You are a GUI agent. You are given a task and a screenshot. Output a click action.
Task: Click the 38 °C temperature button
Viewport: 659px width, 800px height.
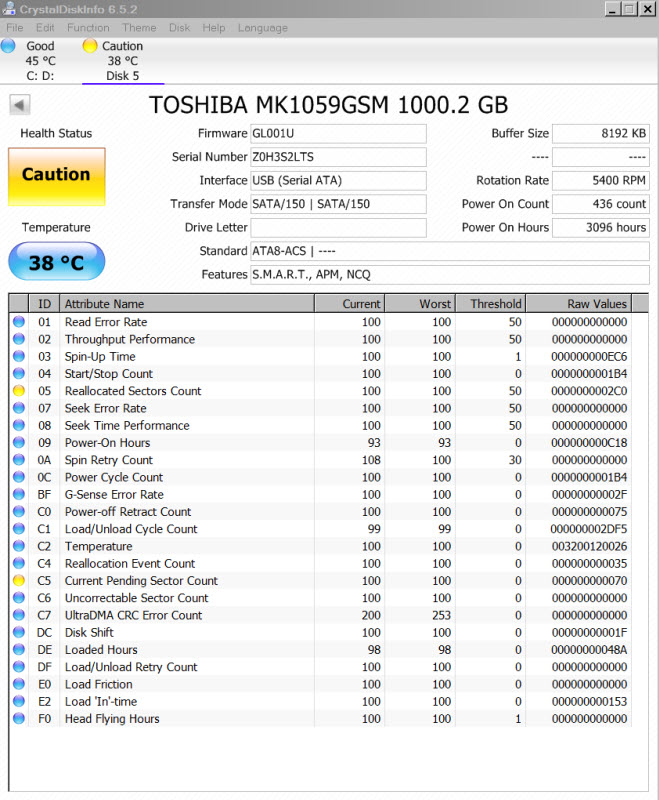pyautogui.click(x=57, y=262)
